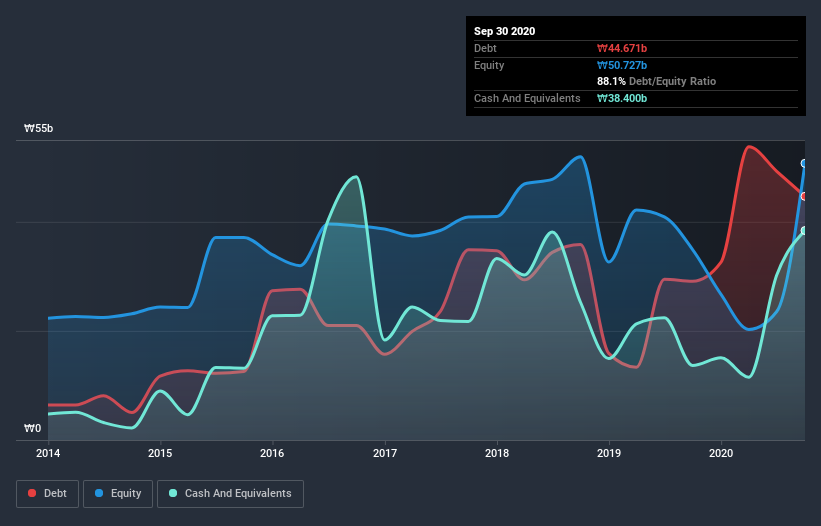This screenshot has height=526, width=821.
Task: Toggle the Cash And Equivalents legend button
Action: tap(230, 494)
